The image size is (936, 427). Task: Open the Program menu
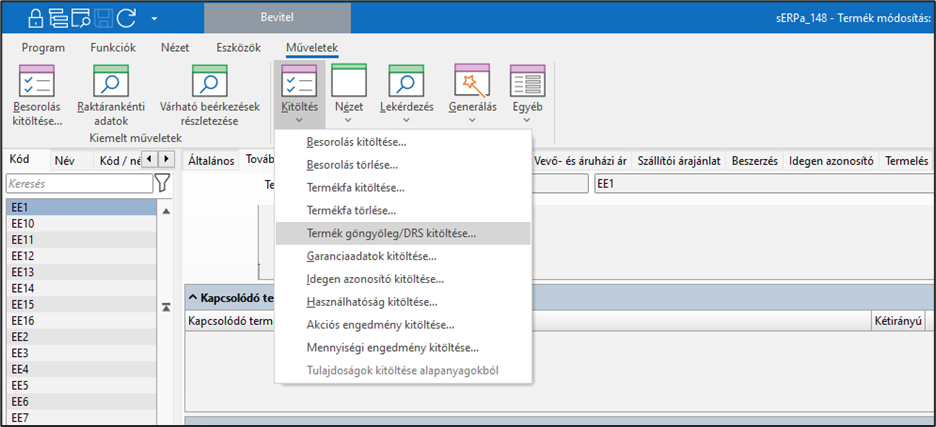[43, 48]
